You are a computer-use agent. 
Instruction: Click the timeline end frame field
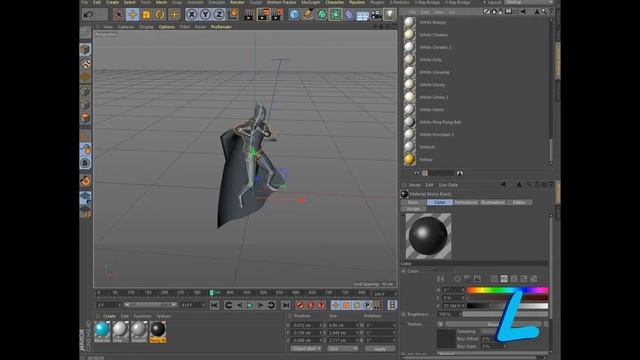(x=193, y=305)
